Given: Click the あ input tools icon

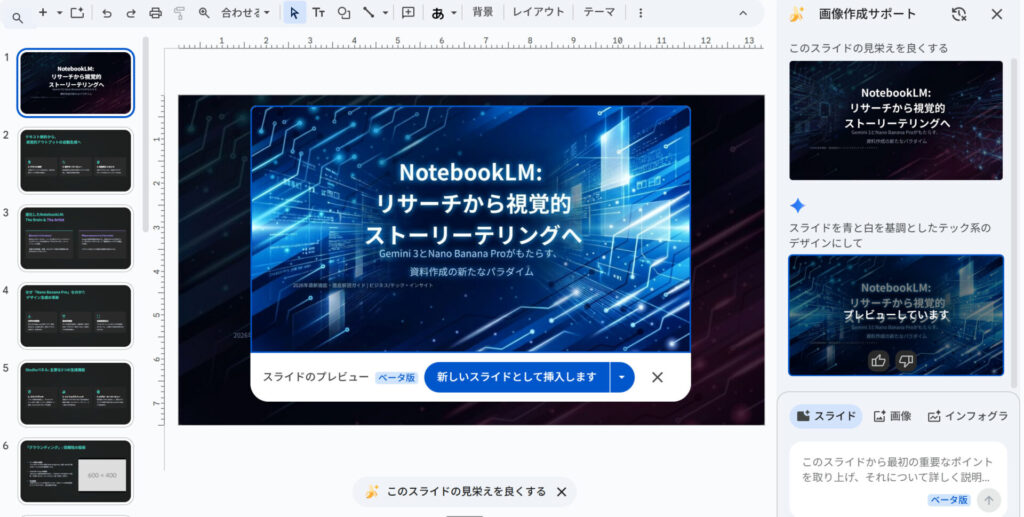Looking at the screenshot, I should click(438, 12).
